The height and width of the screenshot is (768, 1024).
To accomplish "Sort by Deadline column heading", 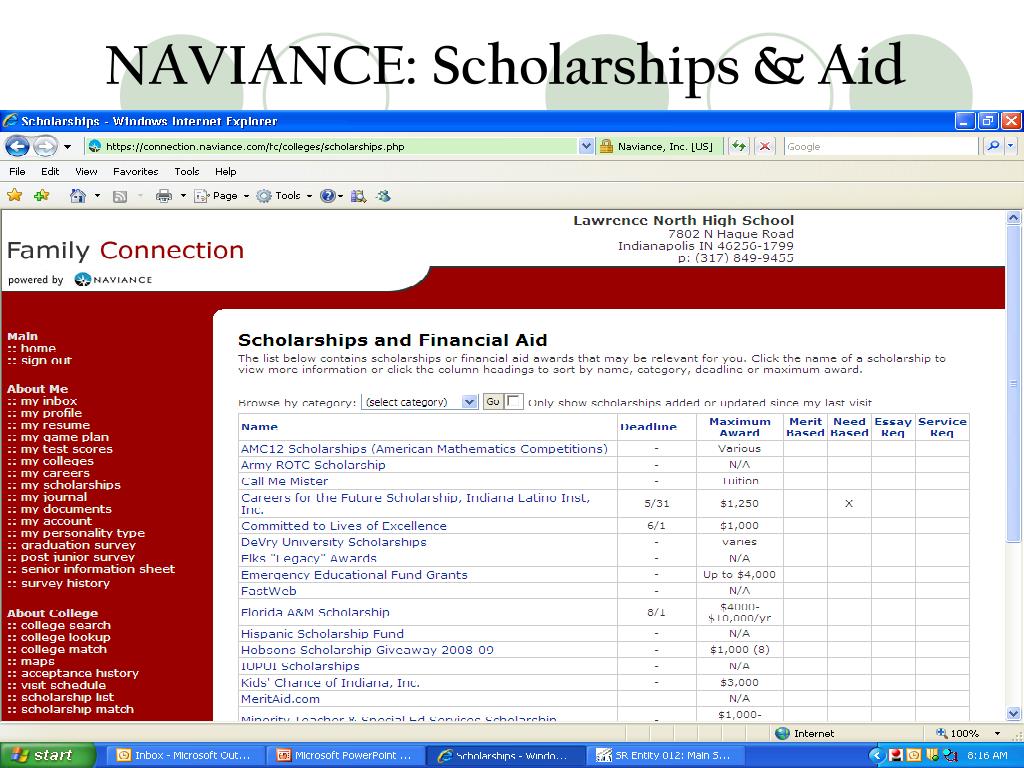I will coord(648,426).
